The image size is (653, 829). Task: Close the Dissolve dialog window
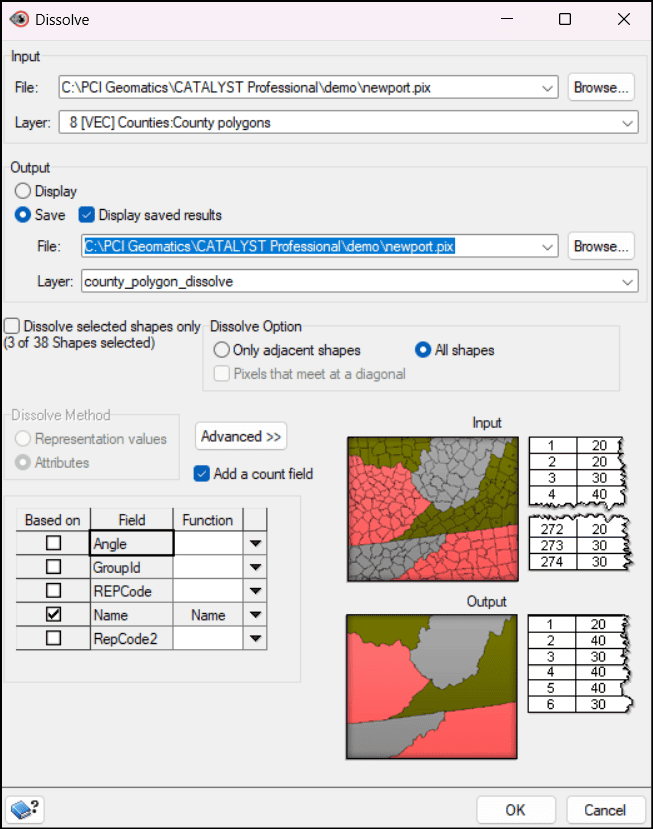[x=624, y=19]
